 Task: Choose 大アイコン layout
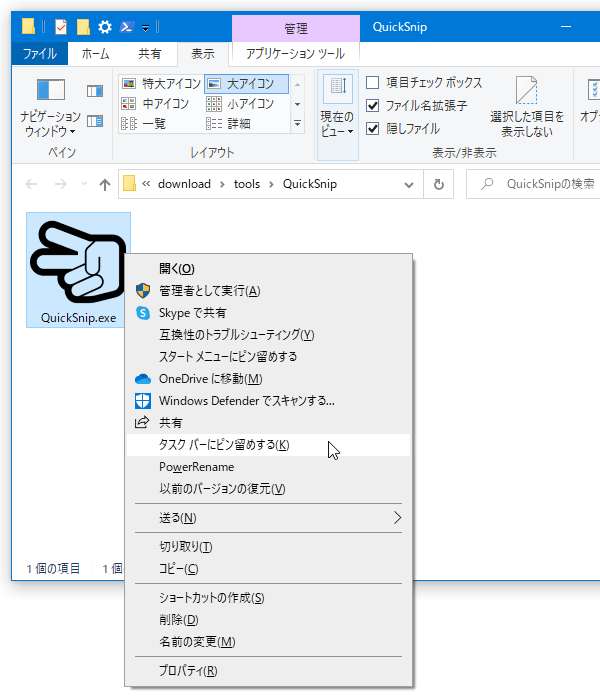(247, 84)
